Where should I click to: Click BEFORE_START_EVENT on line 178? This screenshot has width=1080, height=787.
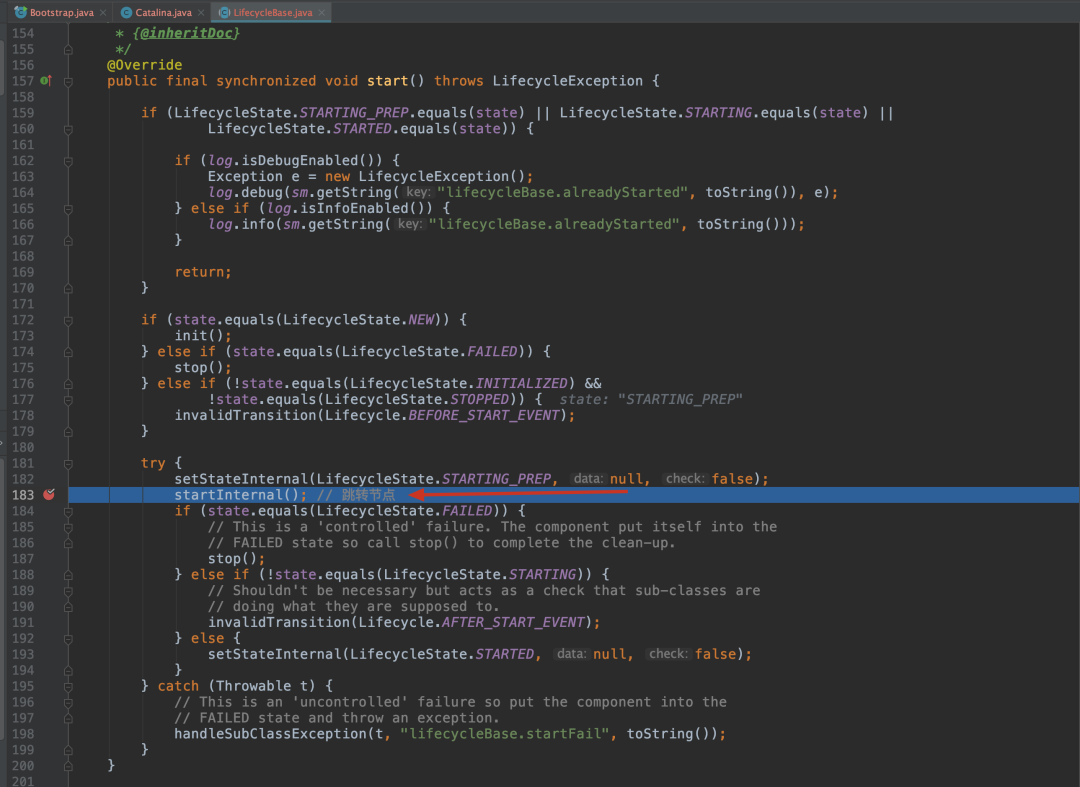(x=484, y=415)
